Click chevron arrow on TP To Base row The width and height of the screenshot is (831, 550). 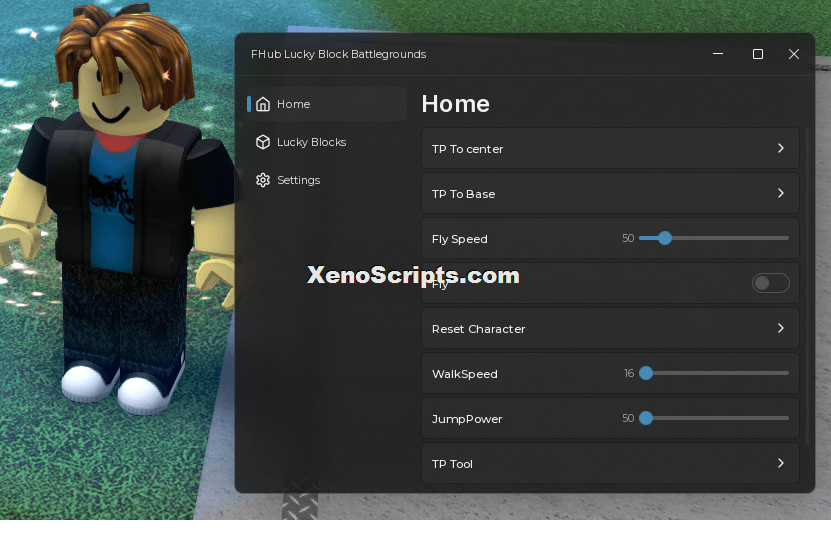(781, 193)
